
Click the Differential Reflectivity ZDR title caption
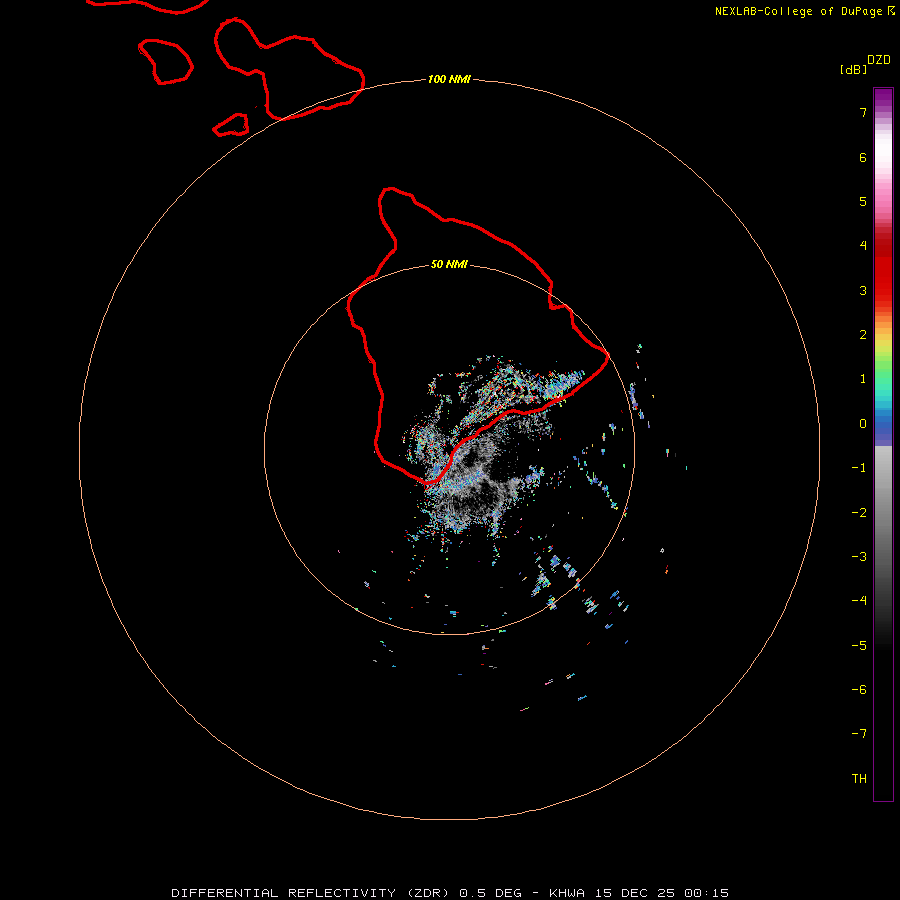[450, 893]
